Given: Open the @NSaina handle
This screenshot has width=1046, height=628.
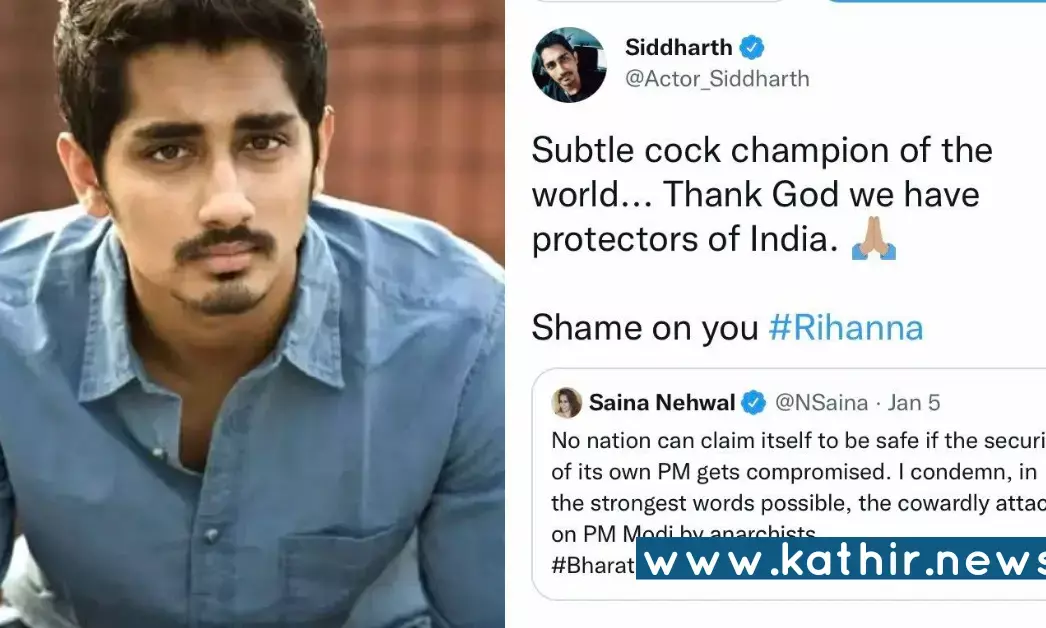Looking at the screenshot, I should [x=821, y=403].
